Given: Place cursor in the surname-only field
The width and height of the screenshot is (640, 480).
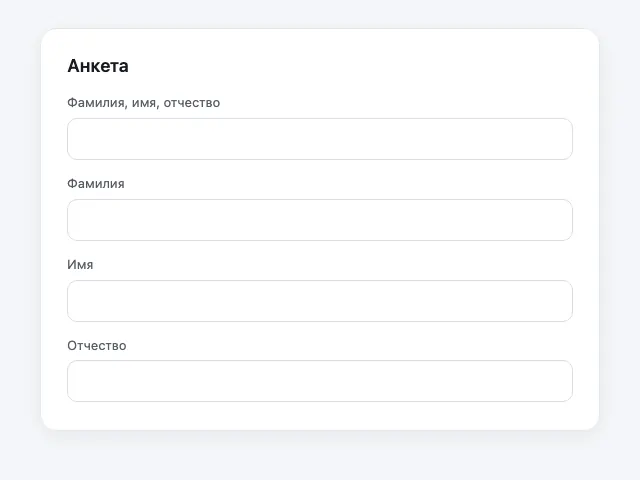Looking at the screenshot, I should 320,220.
